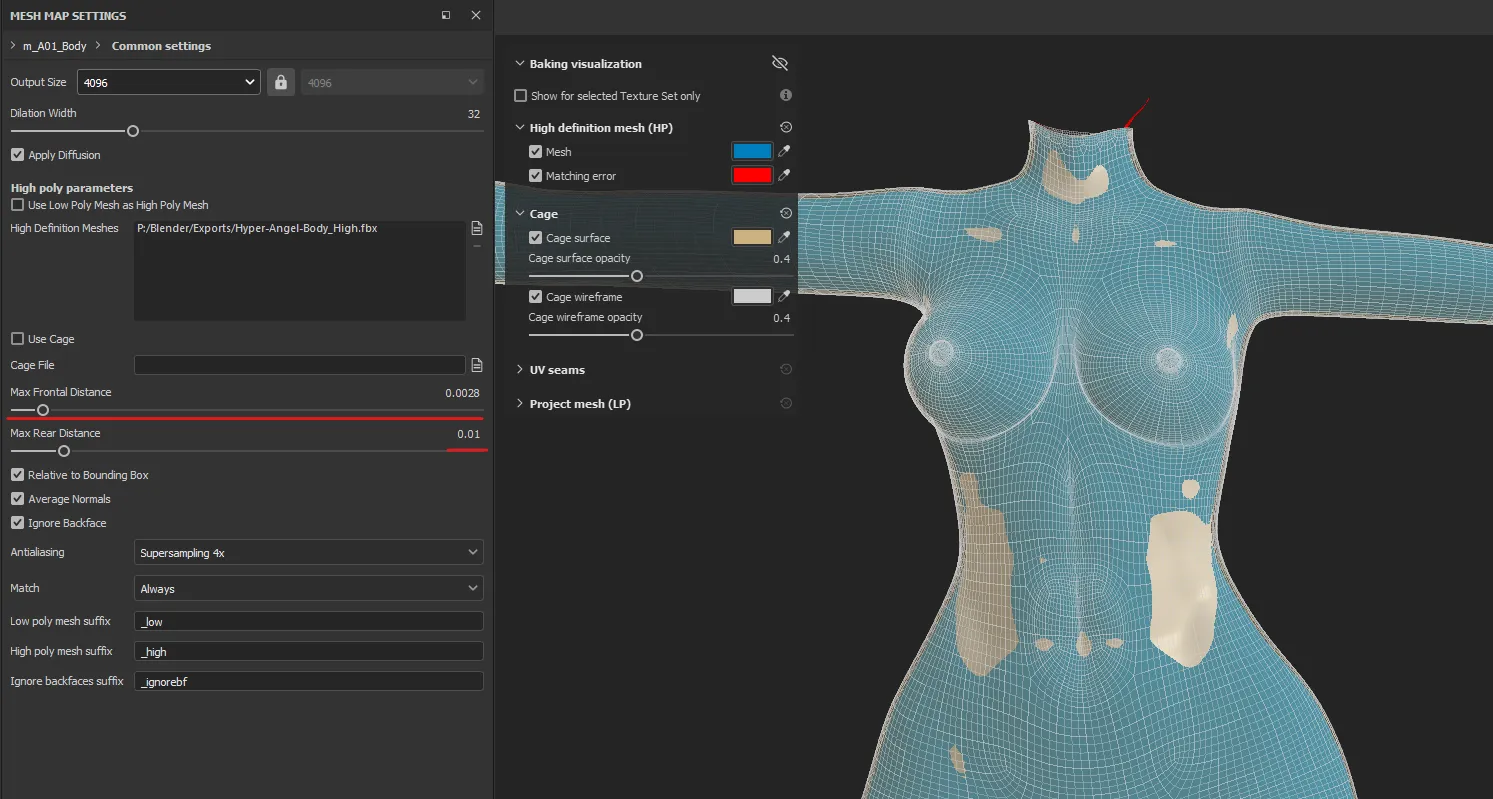Click the Ignore backfaces suffix field
Viewport: 1493px width, 799px height.
coord(308,681)
